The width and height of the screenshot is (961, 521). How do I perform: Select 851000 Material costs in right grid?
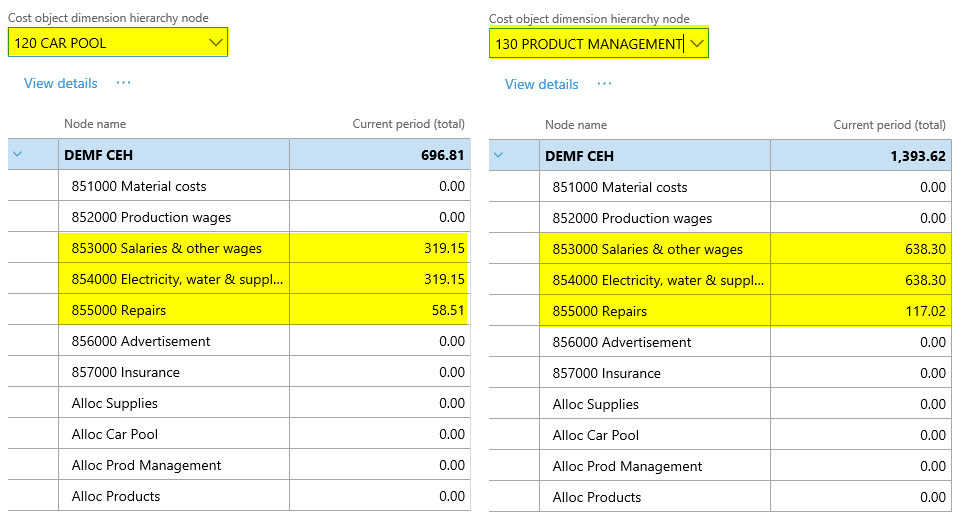[620, 187]
